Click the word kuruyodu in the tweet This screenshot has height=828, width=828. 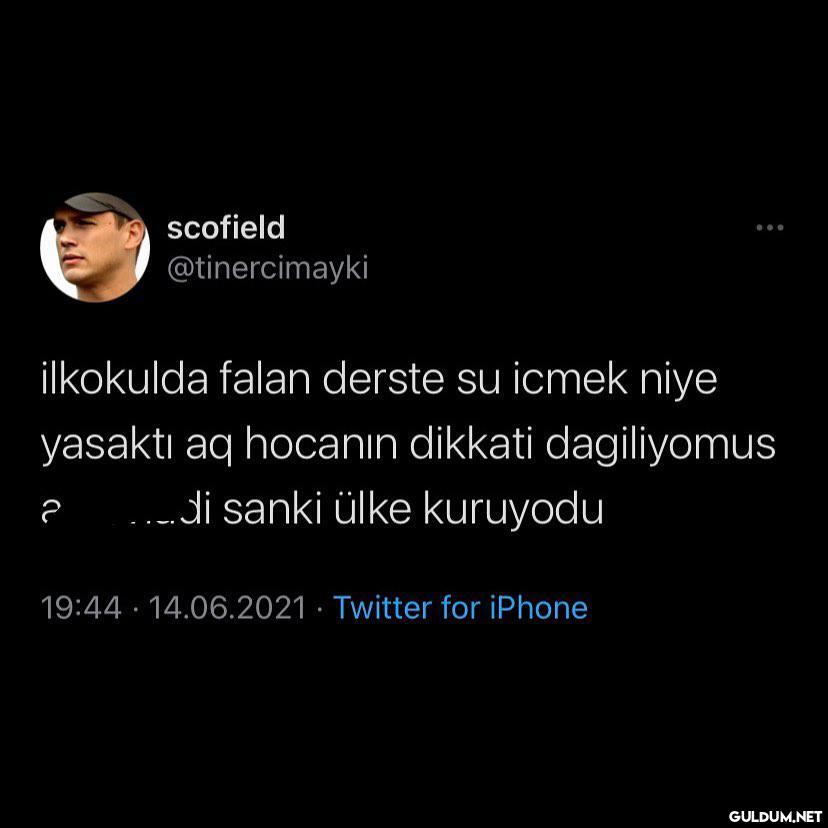pos(513,510)
